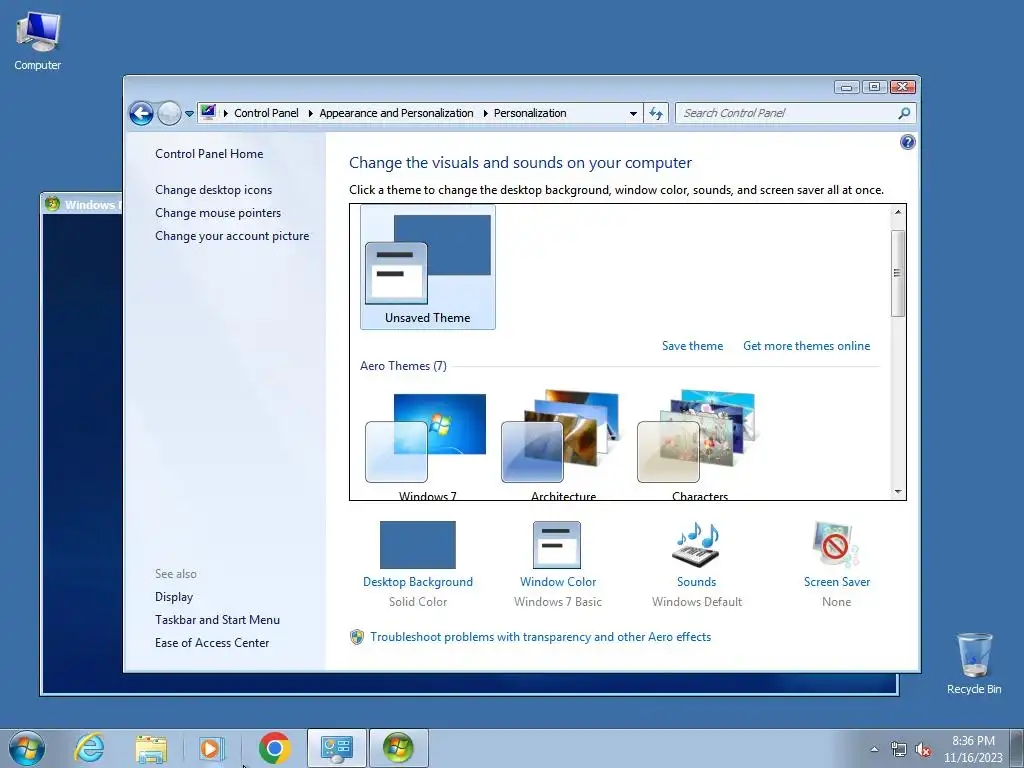Screen dimensions: 1024x768
Task: Open Help via the blue question mark
Action: click(907, 142)
